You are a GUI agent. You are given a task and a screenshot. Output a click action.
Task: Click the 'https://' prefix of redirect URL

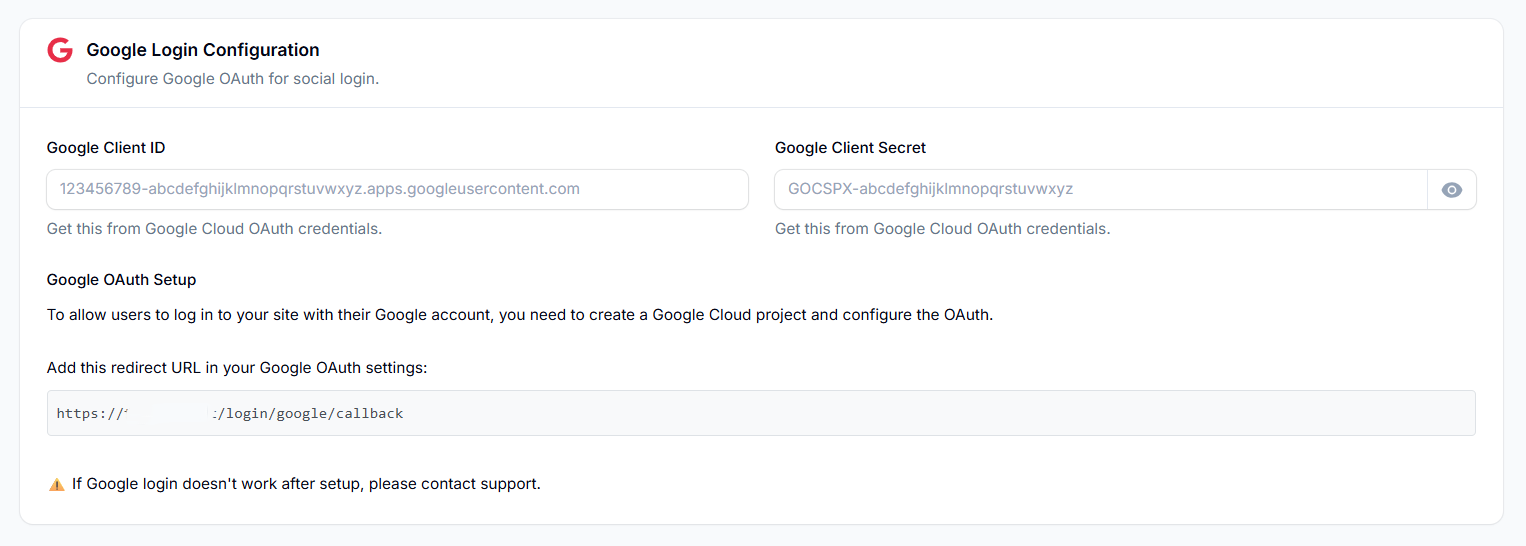(87, 413)
